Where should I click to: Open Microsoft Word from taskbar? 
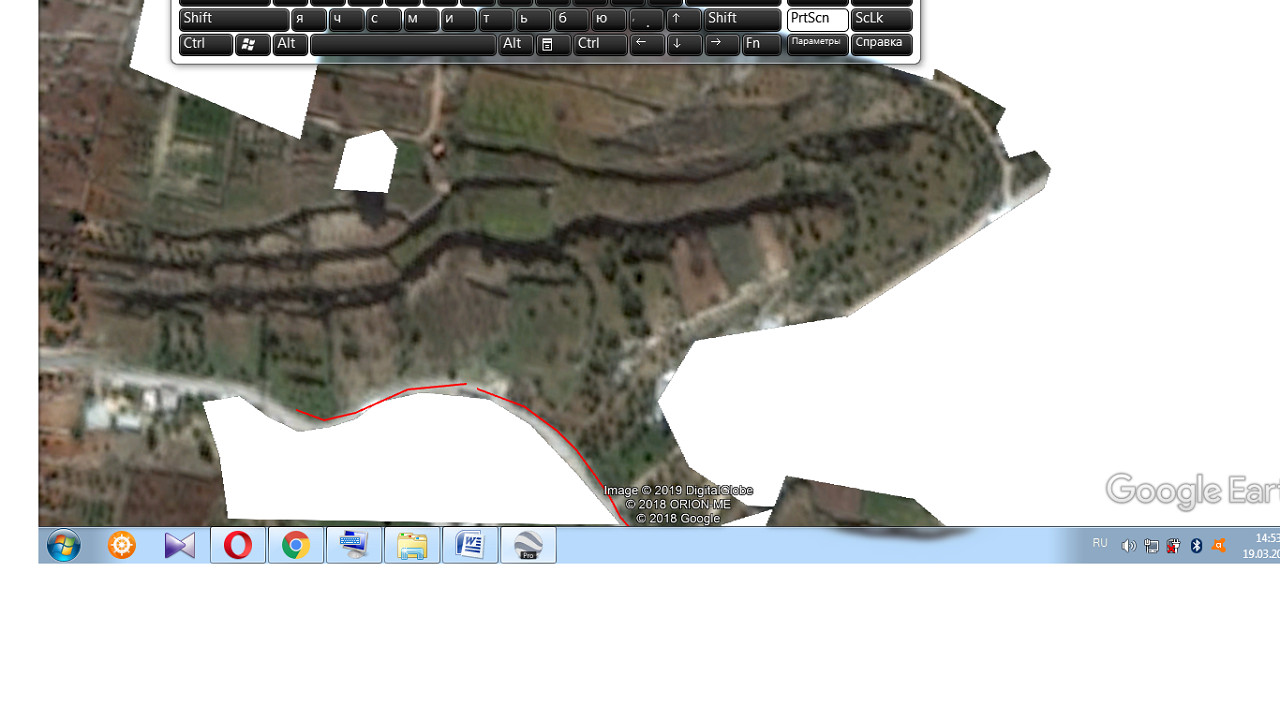tap(470, 545)
